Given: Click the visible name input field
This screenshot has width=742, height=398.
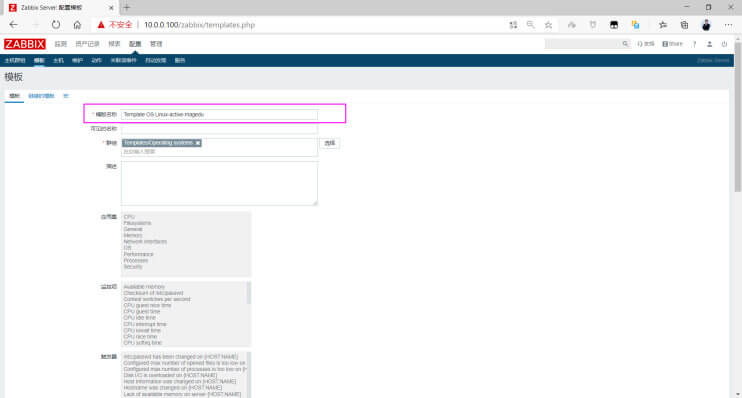Looking at the screenshot, I should [x=219, y=129].
